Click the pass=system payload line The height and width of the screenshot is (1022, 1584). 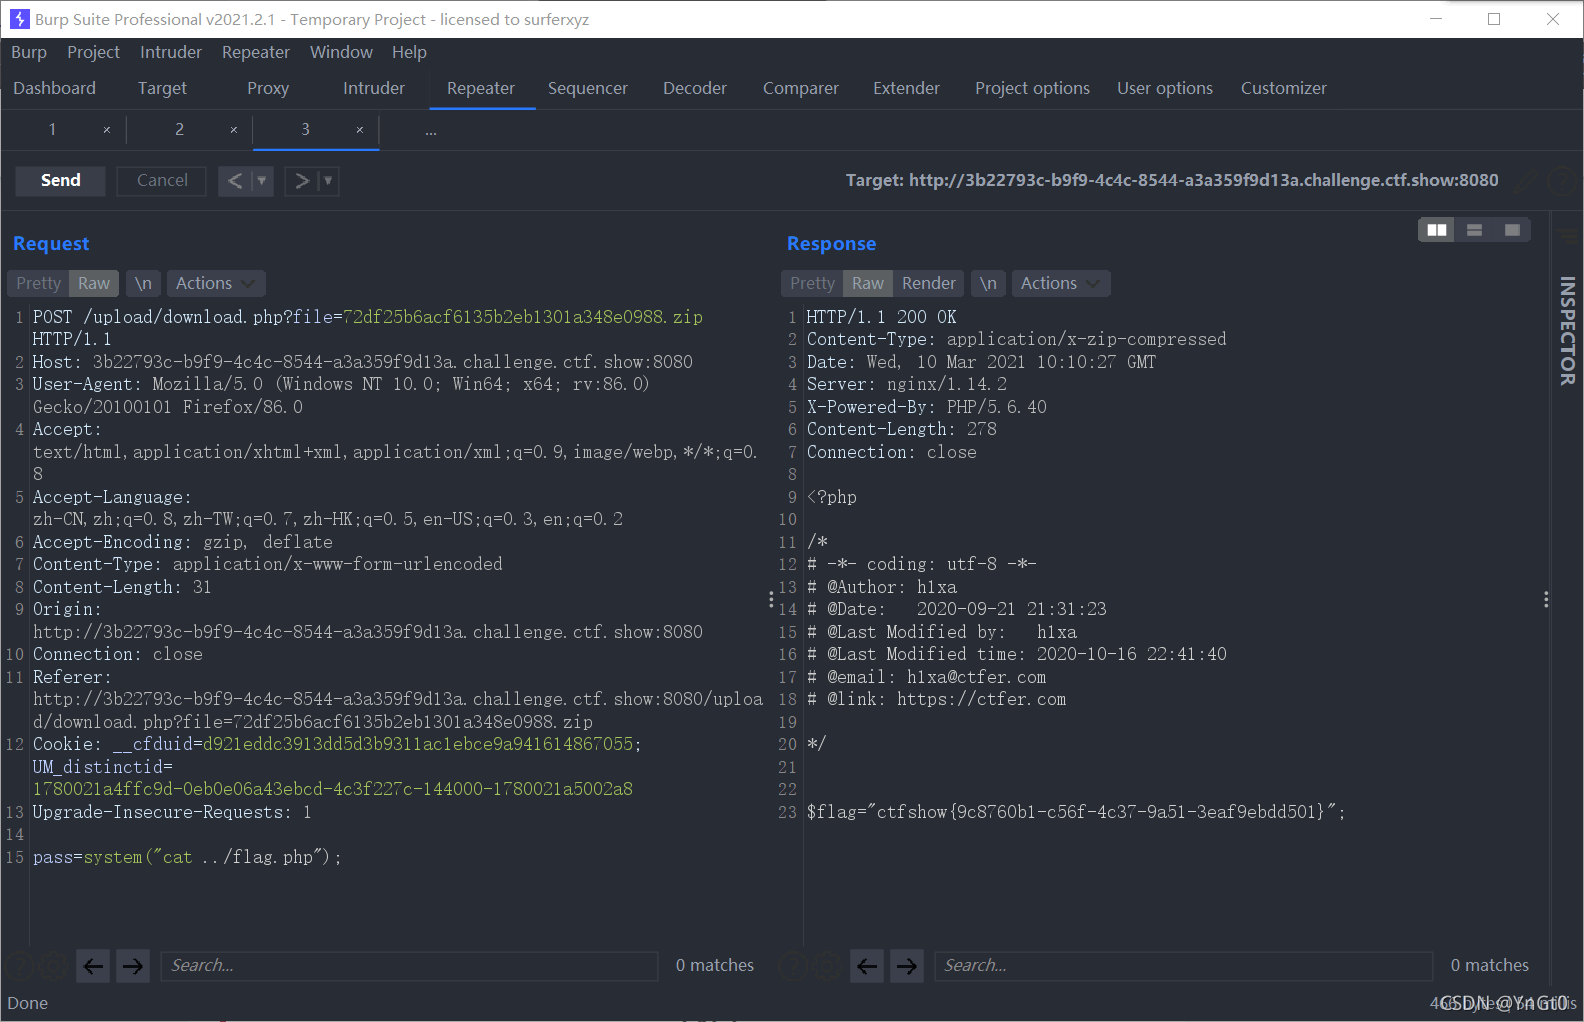point(187,857)
